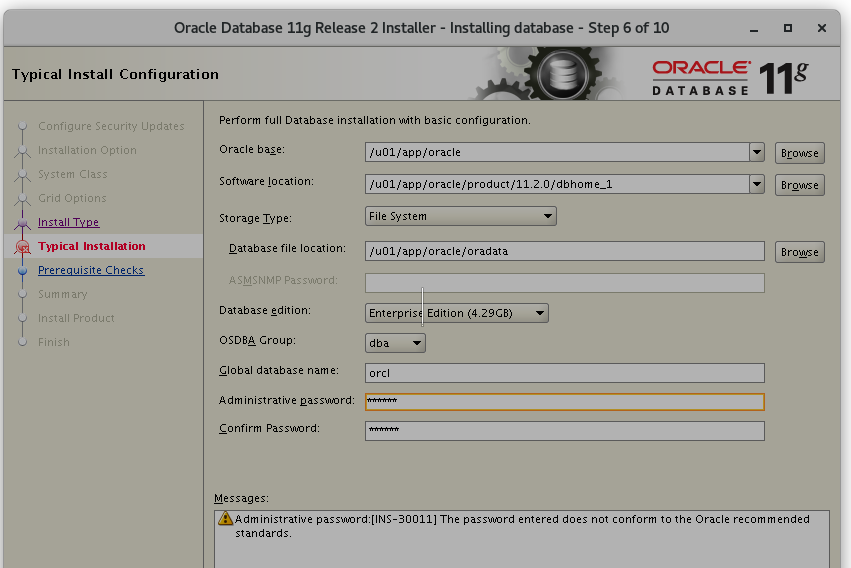
Task: Click the Typical Installation step marker icon
Action: click(22, 247)
